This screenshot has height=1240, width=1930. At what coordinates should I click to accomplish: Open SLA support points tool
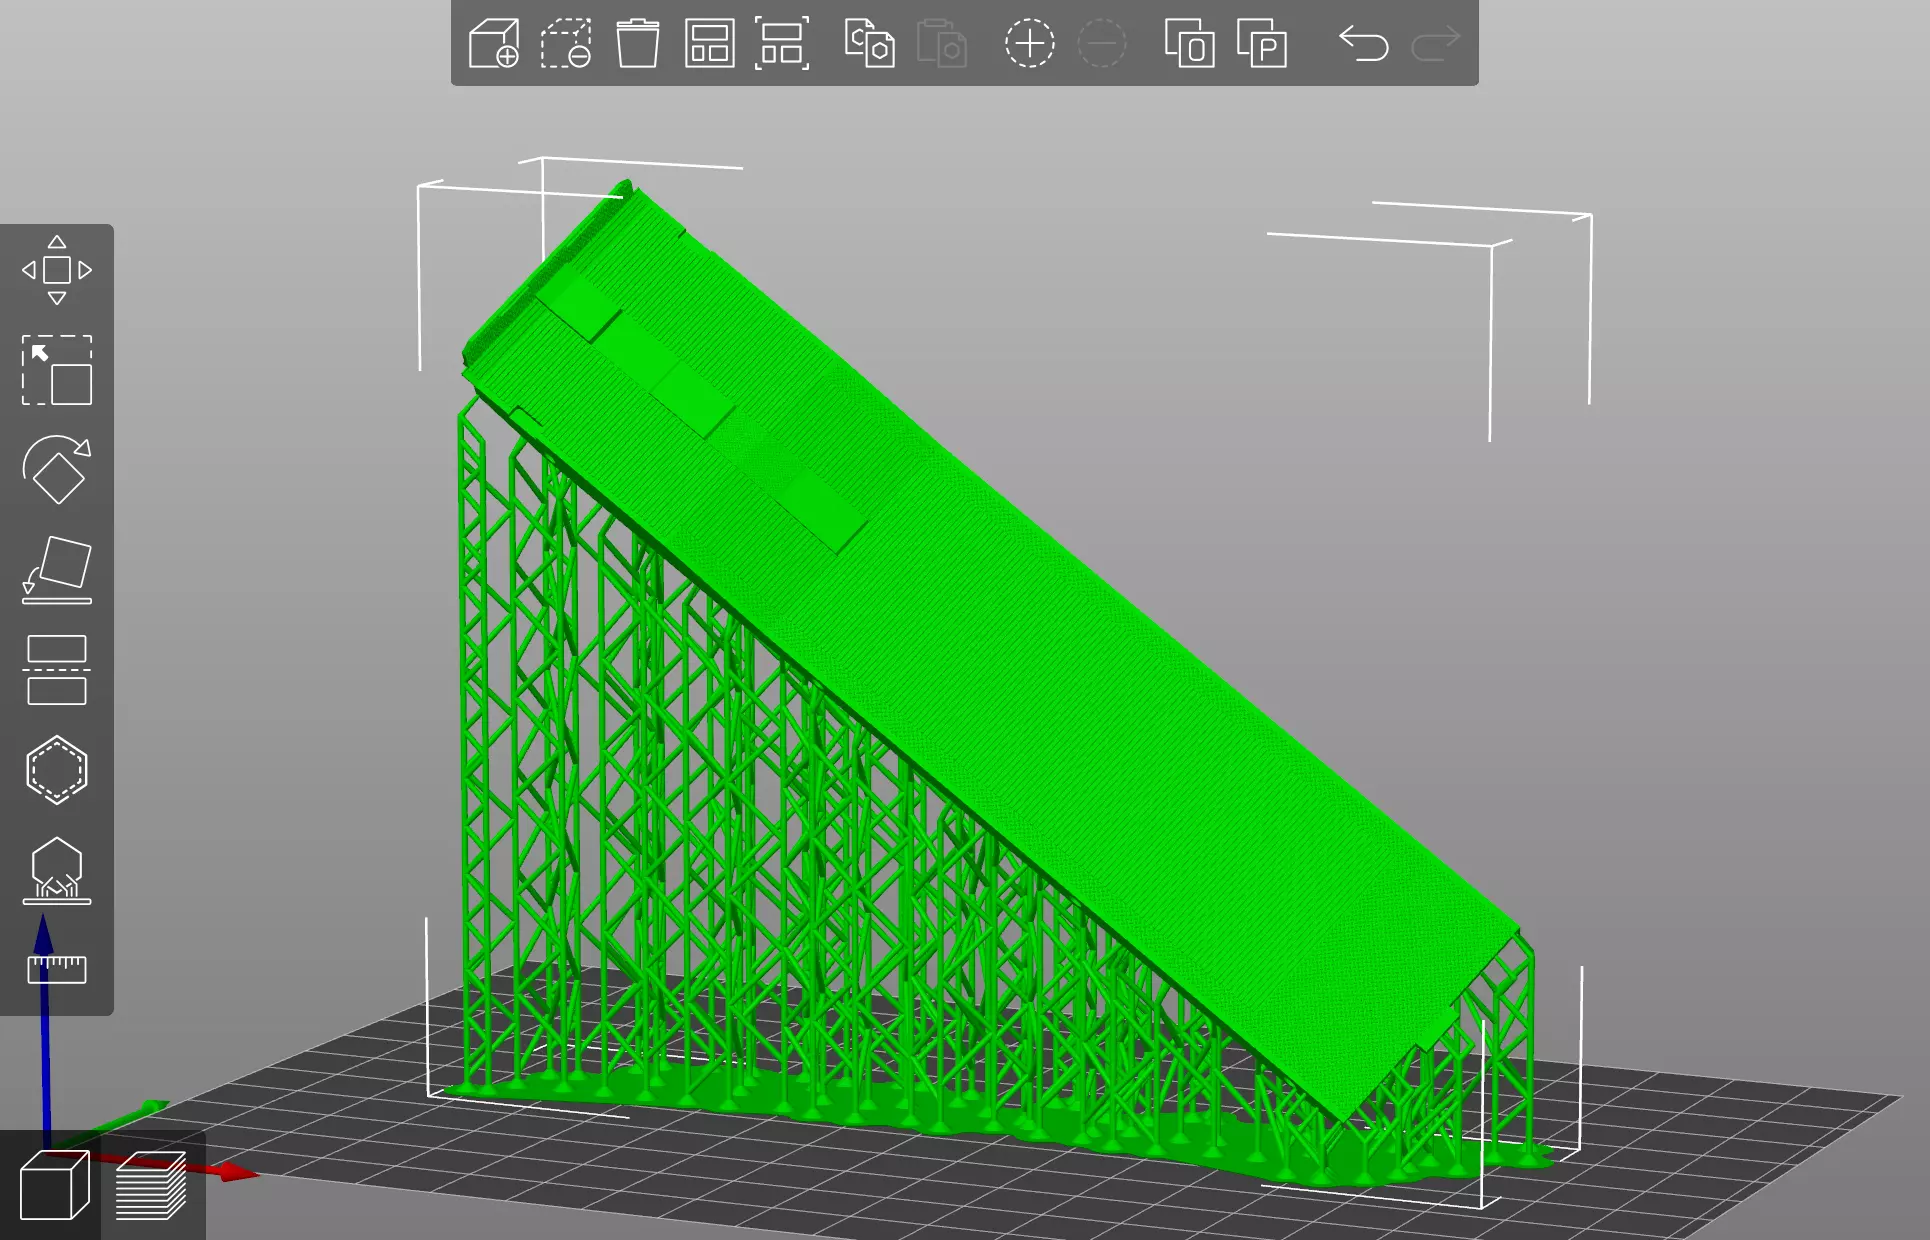click(57, 870)
